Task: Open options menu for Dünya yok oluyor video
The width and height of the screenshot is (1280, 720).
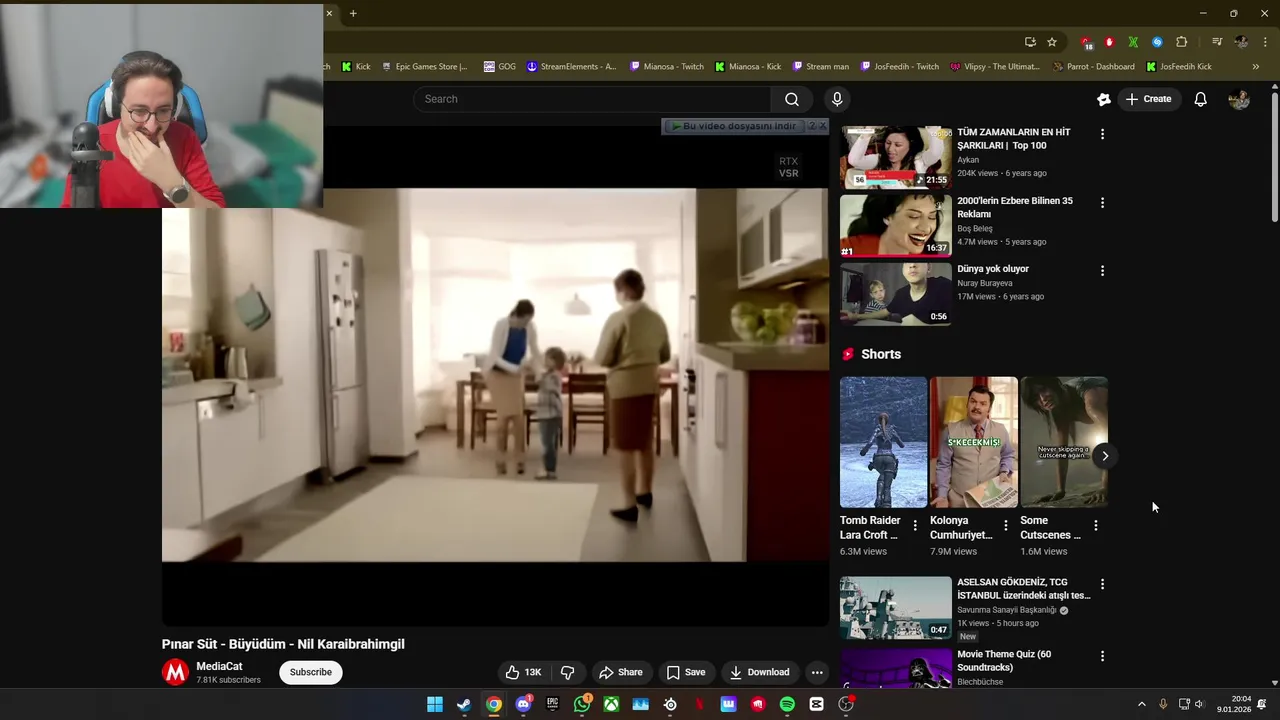Action: tap(1102, 270)
